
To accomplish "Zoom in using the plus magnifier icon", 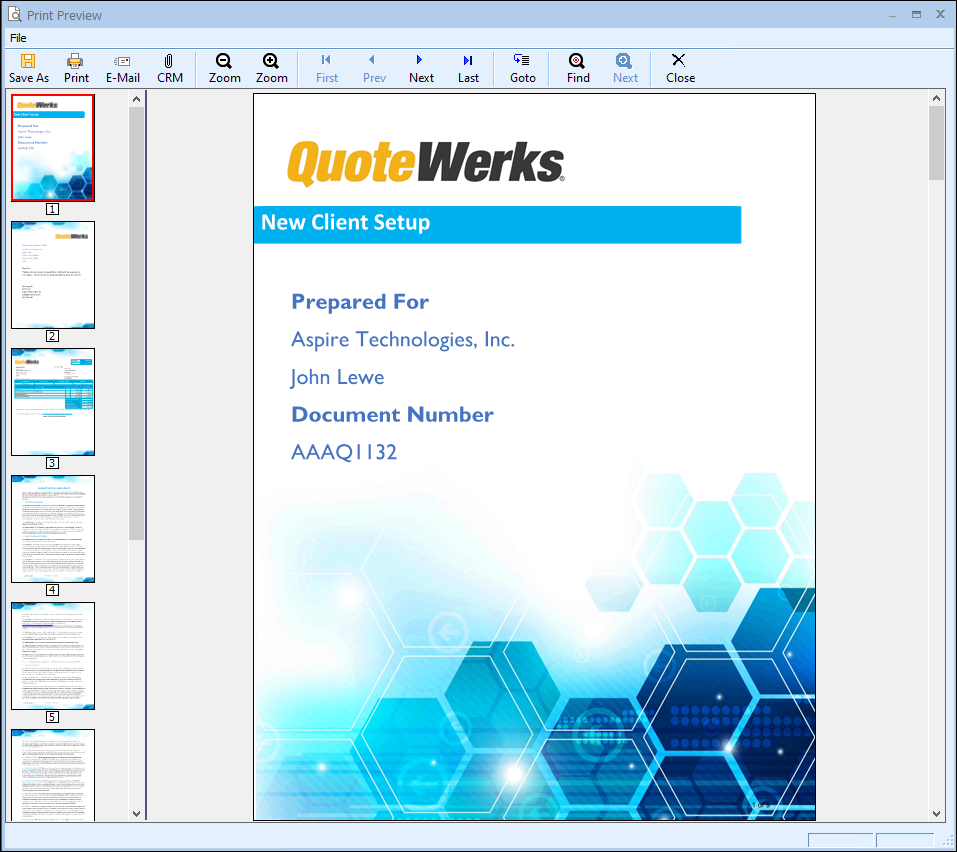I will 271,61.
